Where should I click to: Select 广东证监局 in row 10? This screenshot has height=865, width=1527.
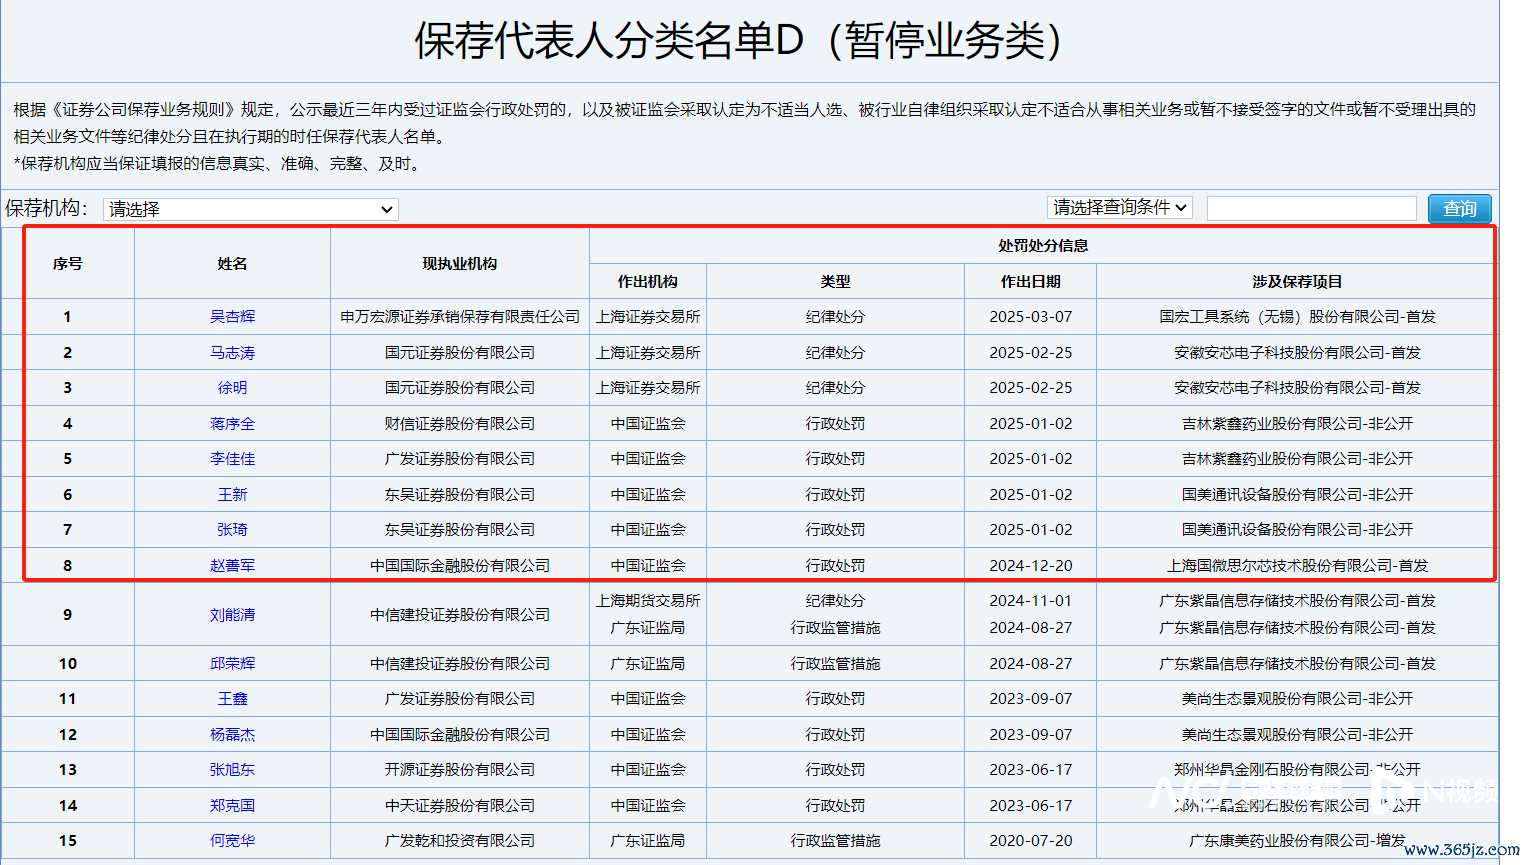pyautogui.click(x=648, y=663)
